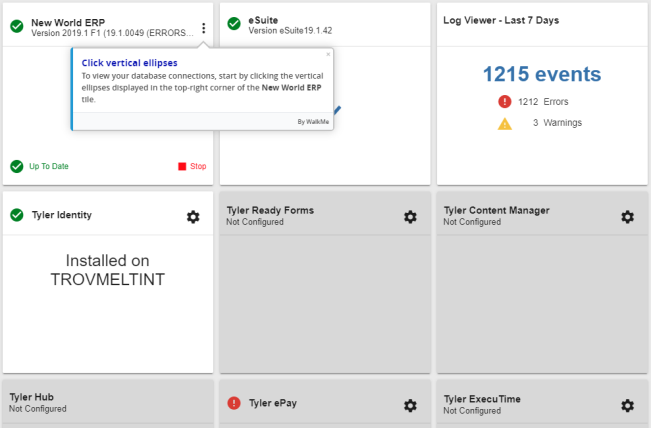This screenshot has height=428, width=651.
Task: Click the eSuite green status checkmark
Action: (234, 24)
